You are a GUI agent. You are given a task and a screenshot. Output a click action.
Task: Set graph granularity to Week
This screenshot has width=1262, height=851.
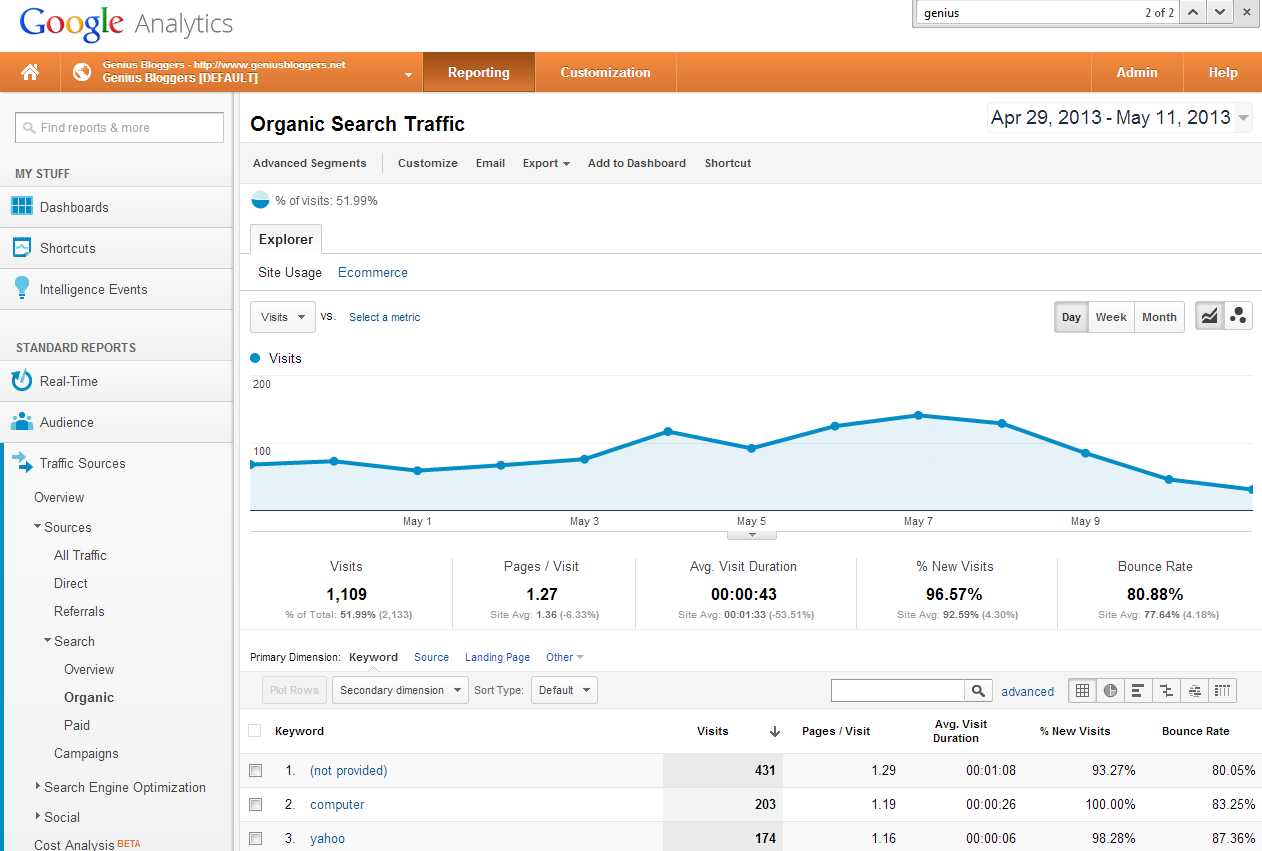pos(1111,317)
